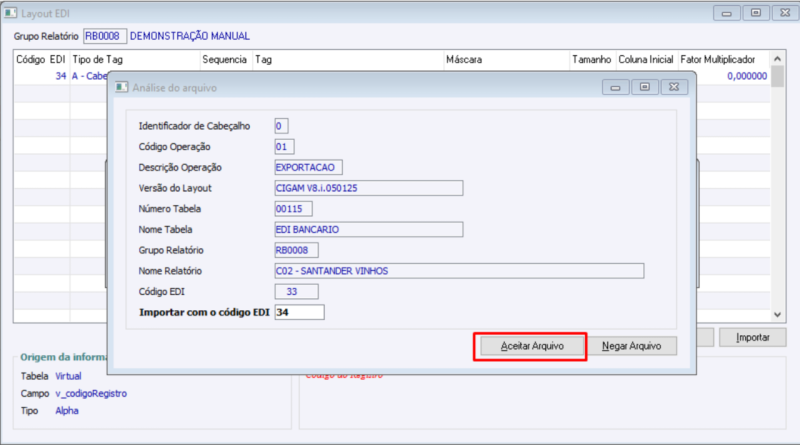Image resolution: width=800 pixels, height=445 pixels.
Task: Maximize the Layout EDI window
Action: 756,13
